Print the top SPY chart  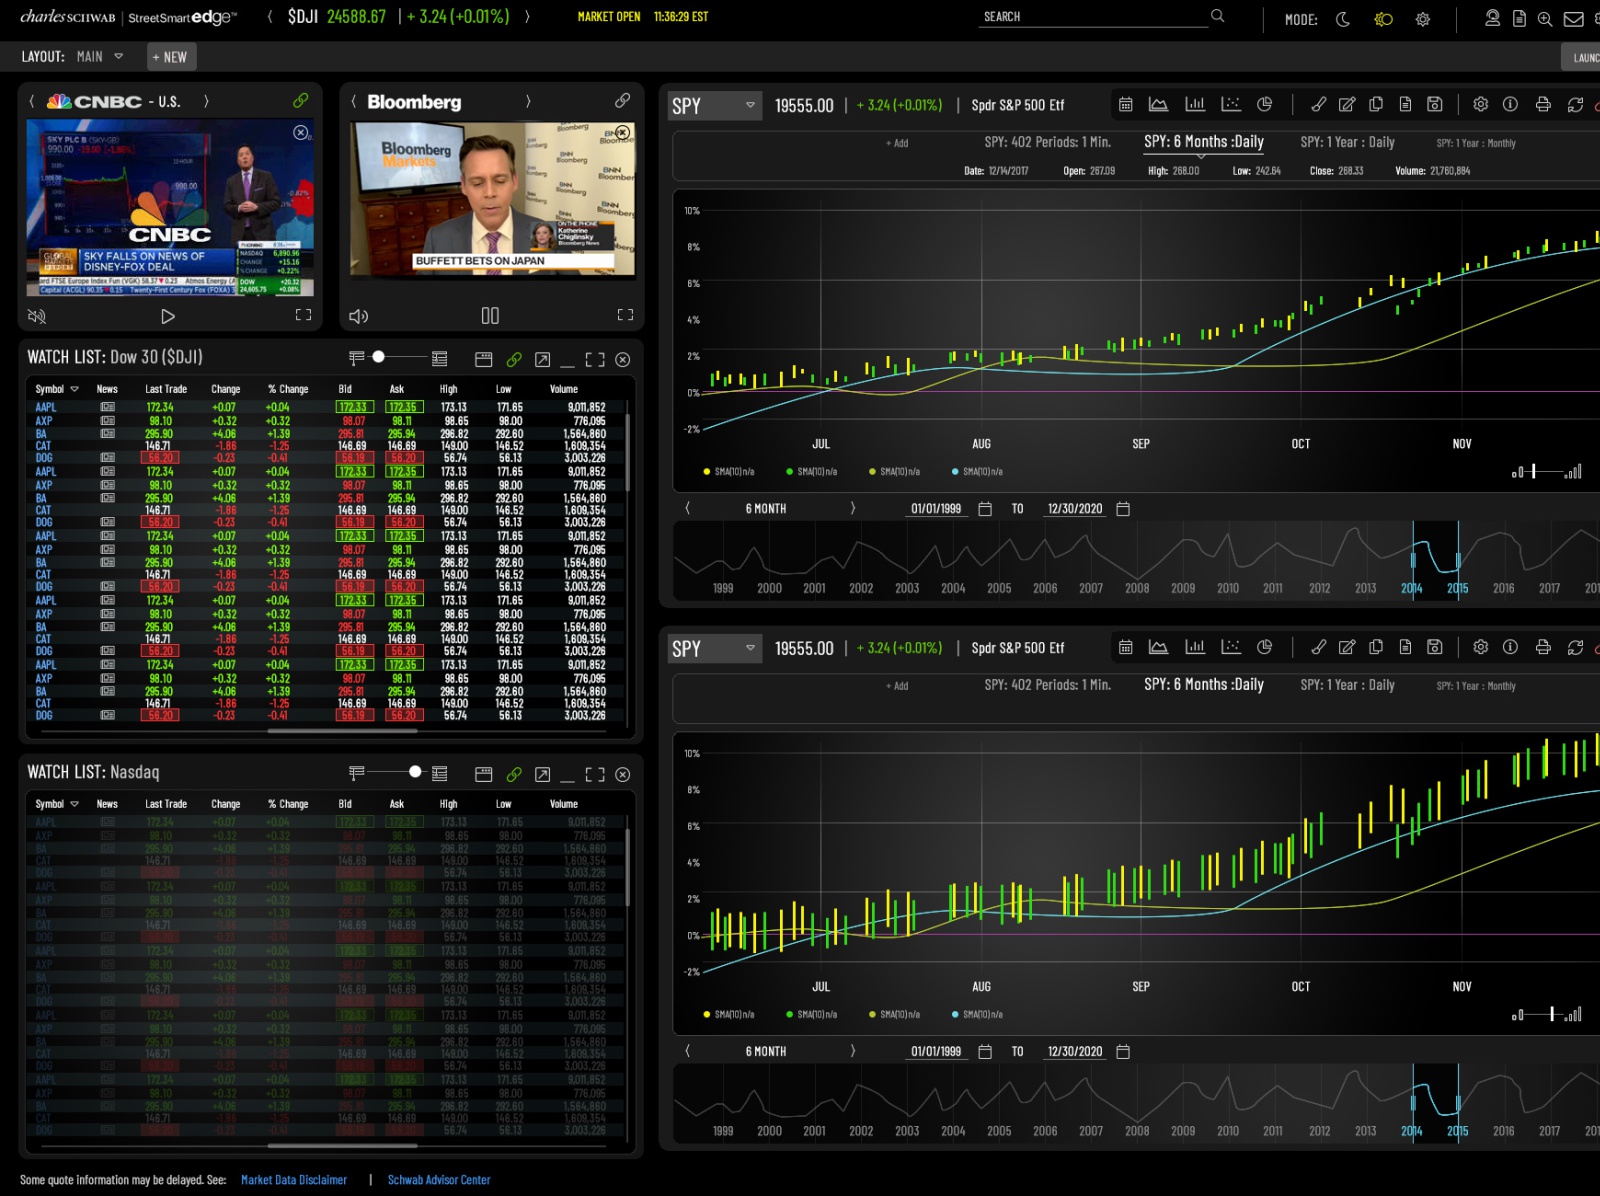1543,104
